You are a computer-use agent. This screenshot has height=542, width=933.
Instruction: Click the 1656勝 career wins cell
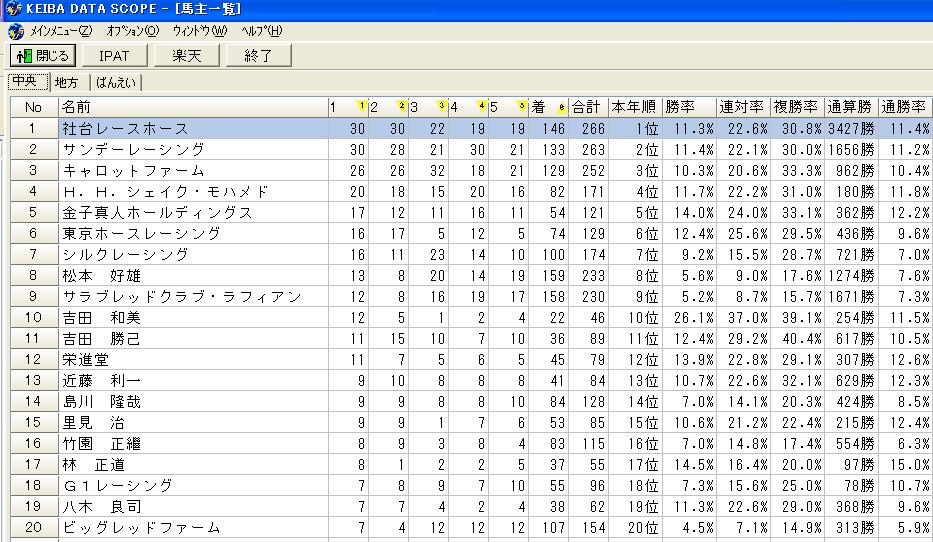point(851,149)
